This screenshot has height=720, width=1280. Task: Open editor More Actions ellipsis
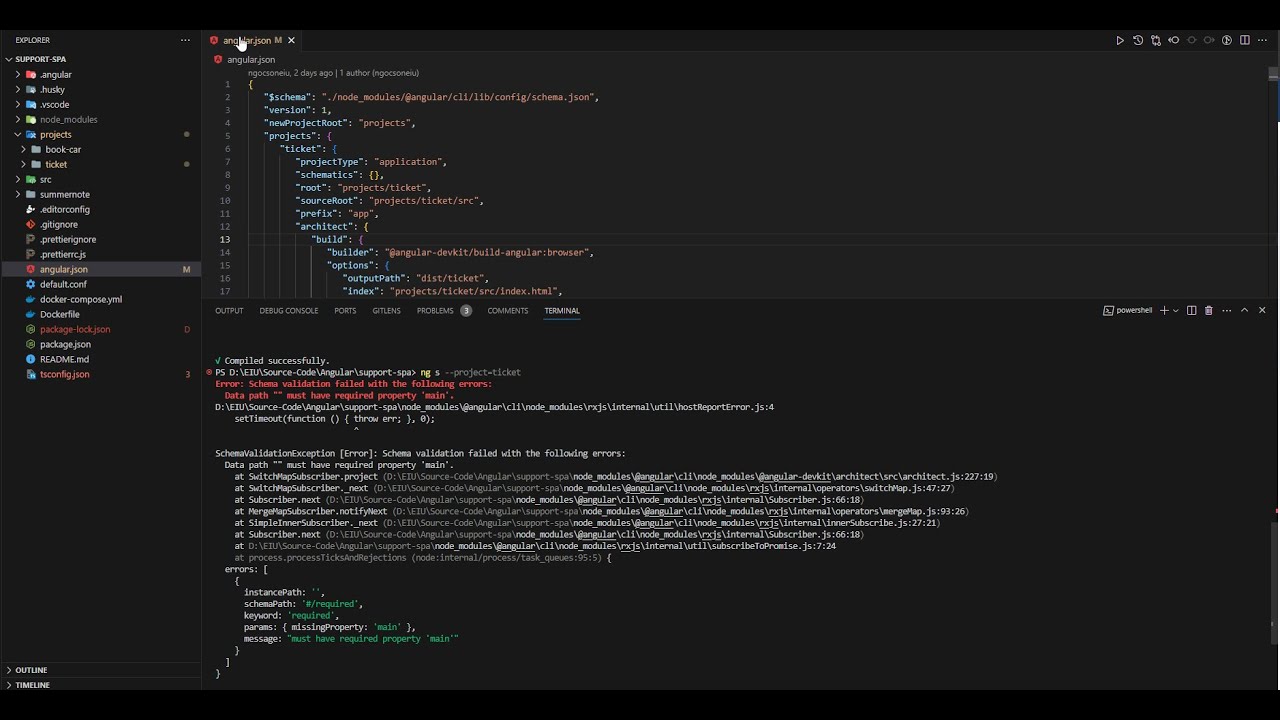tap(1262, 40)
